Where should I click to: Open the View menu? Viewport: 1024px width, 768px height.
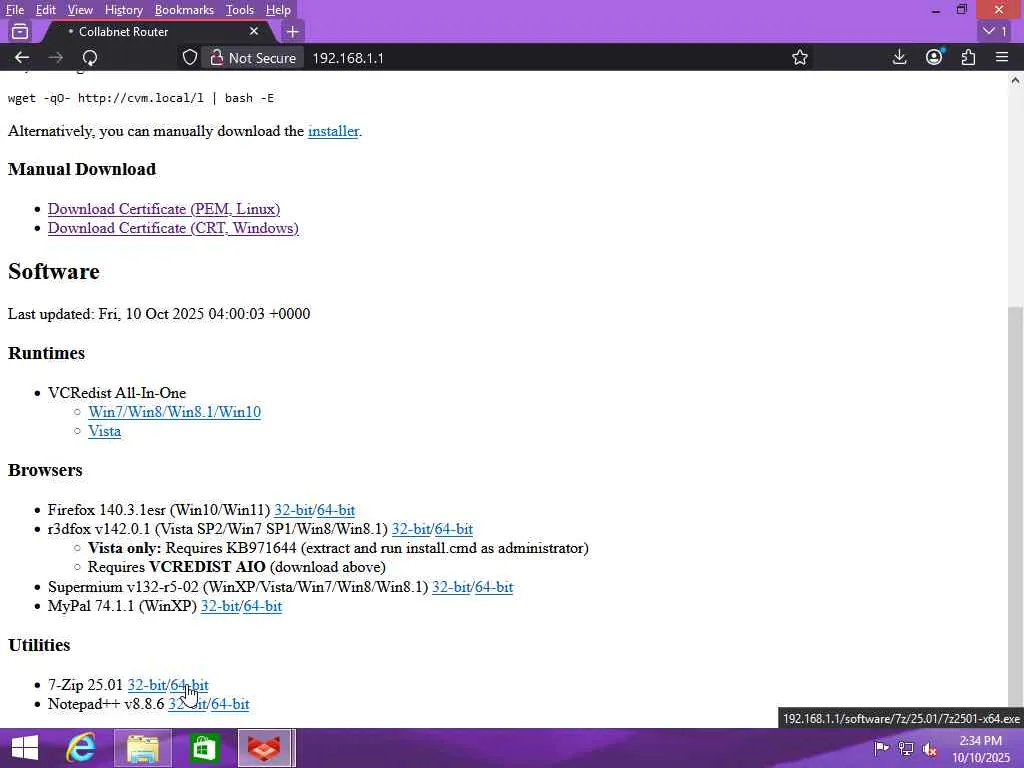80,10
